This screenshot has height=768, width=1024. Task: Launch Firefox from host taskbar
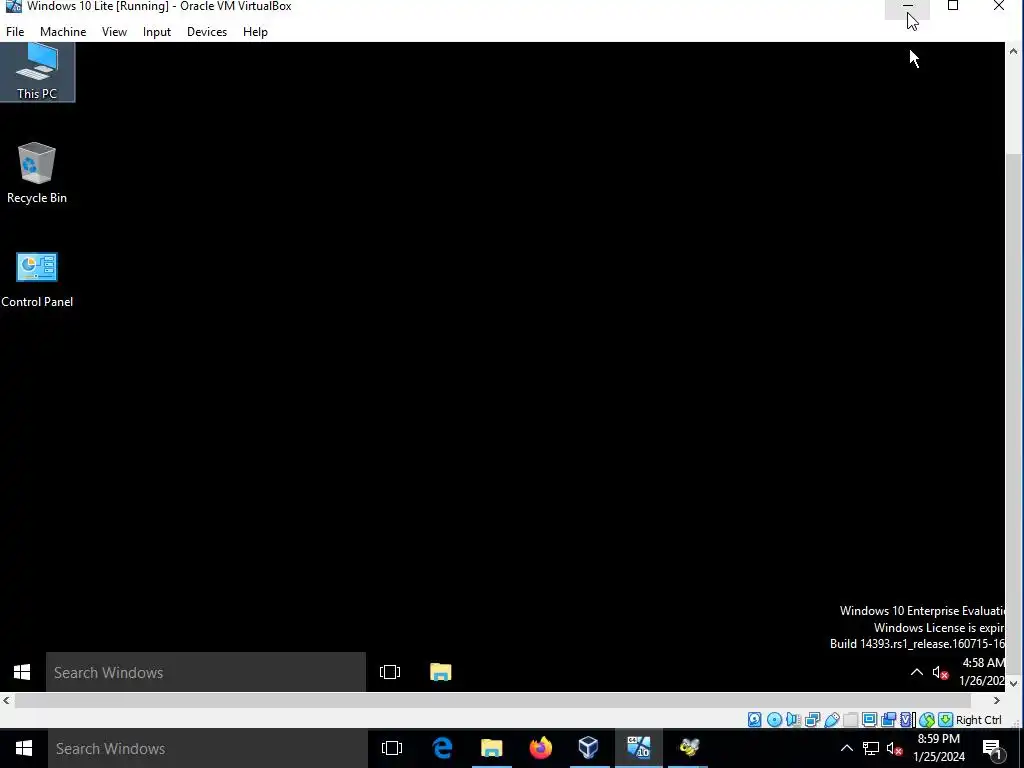tap(541, 748)
